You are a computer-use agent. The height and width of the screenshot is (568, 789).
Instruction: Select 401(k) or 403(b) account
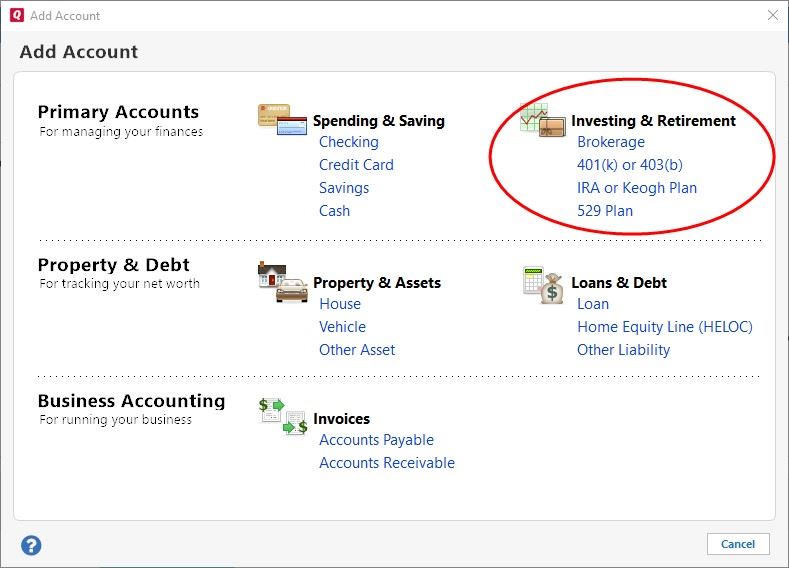pyautogui.click(x=629, y=165)
